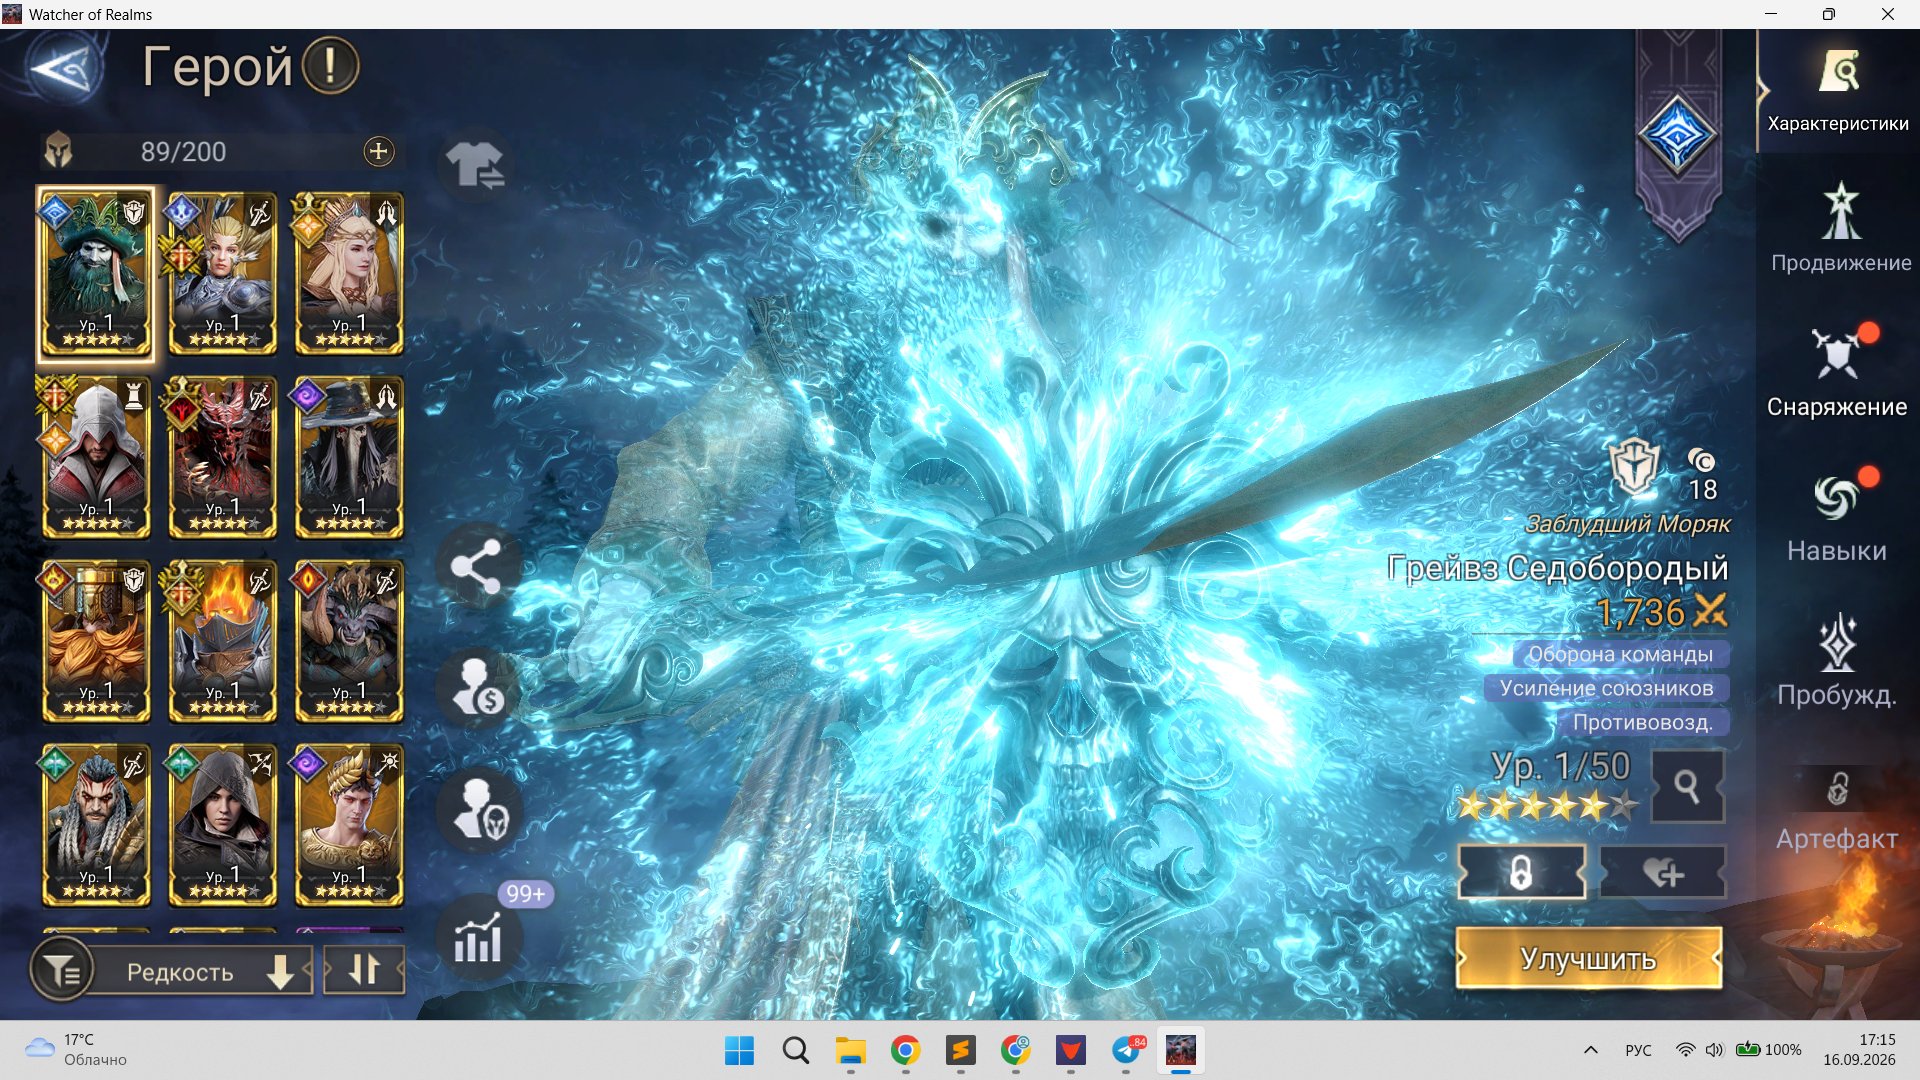Add hero slots with the plus icon
1920x1080 pixels.
(x=378, y=152)
